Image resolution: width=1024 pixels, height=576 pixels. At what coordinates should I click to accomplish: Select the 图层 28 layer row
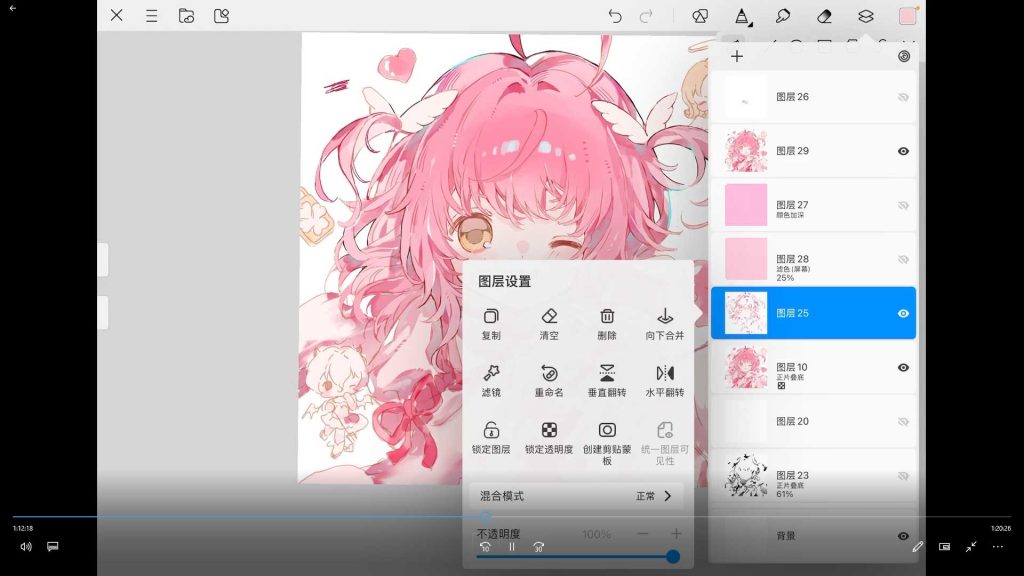point(813,259)
